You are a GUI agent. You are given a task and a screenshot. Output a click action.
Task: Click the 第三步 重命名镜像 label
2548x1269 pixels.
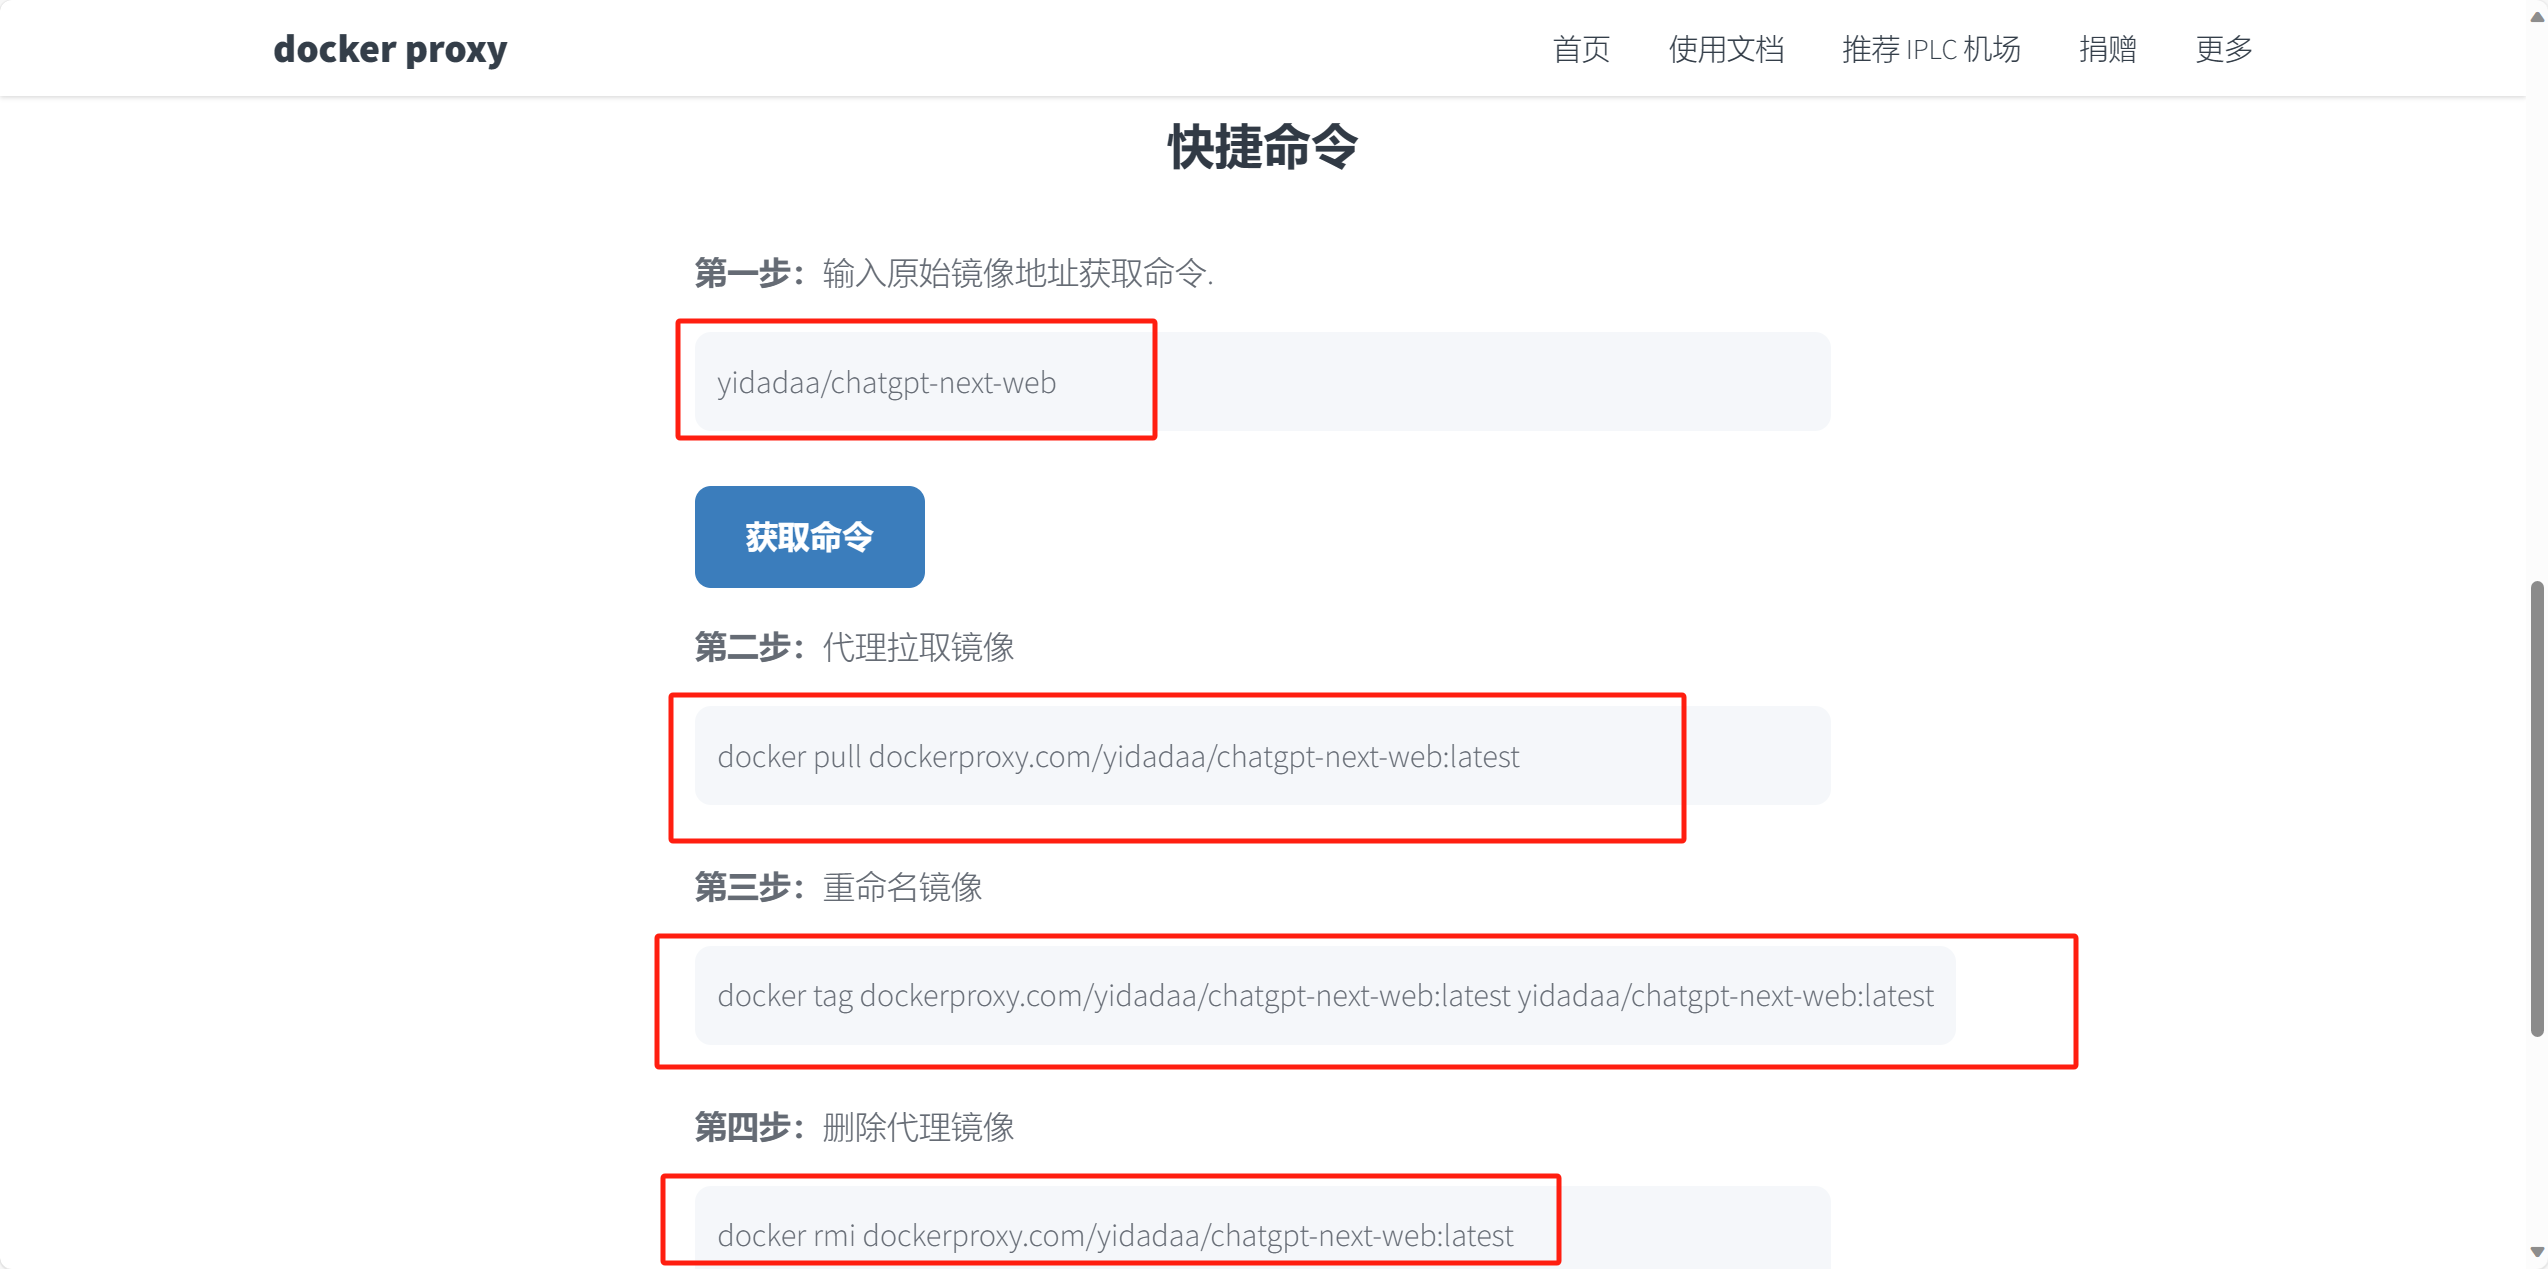coord(838,887)
